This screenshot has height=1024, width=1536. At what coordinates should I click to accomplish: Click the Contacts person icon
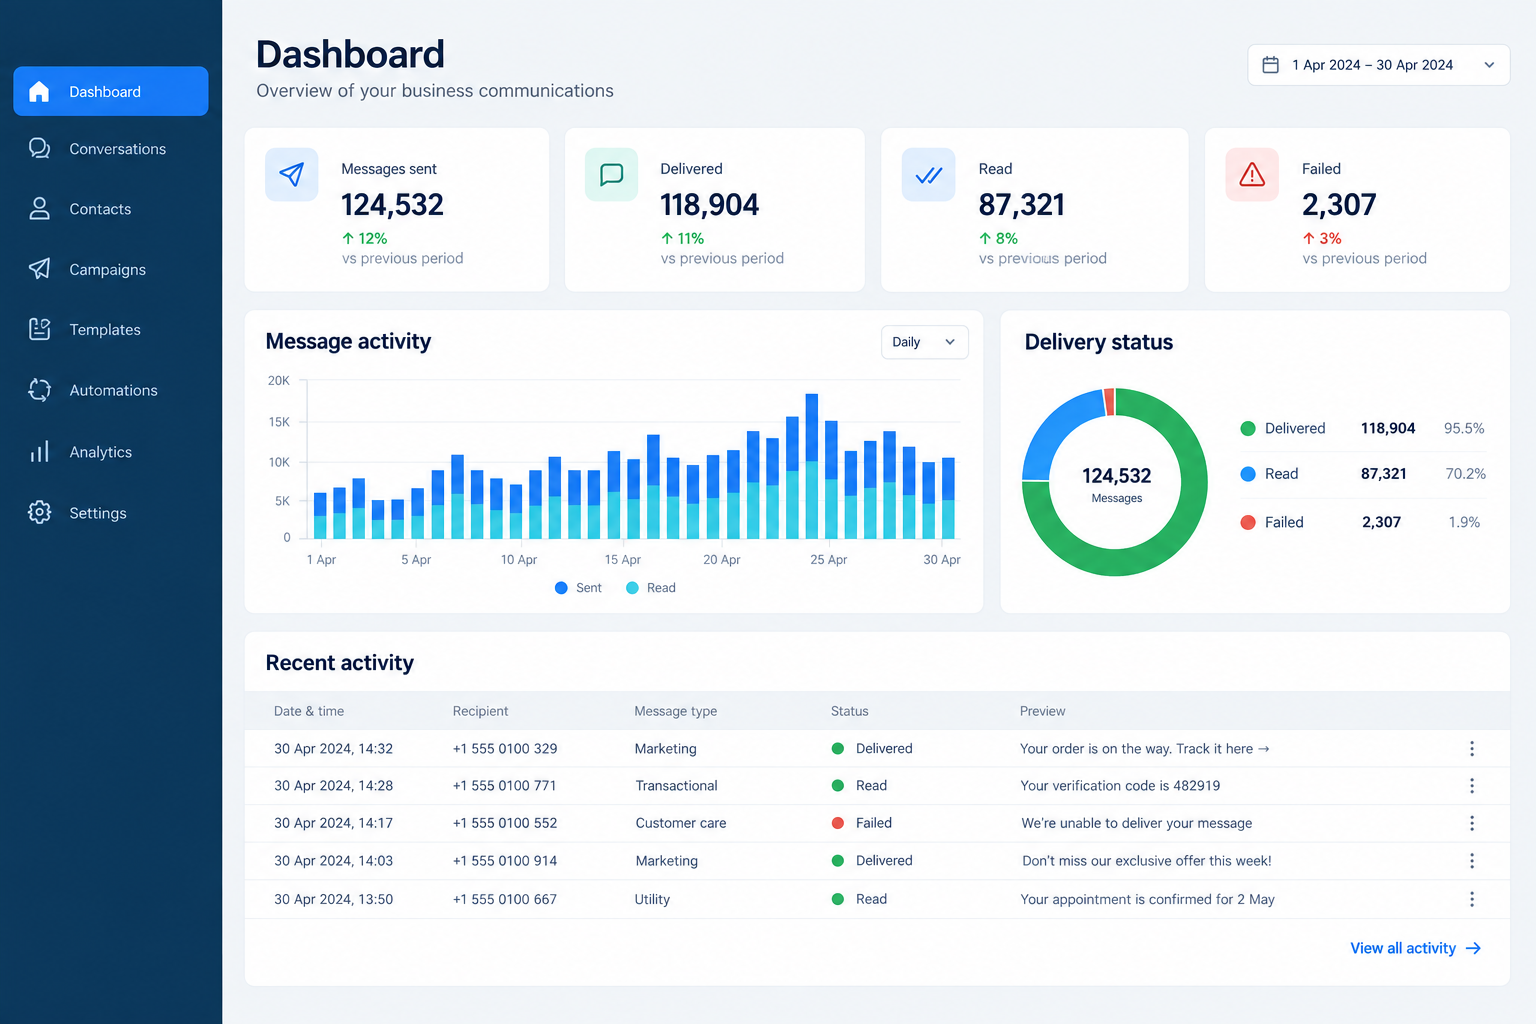39,209
